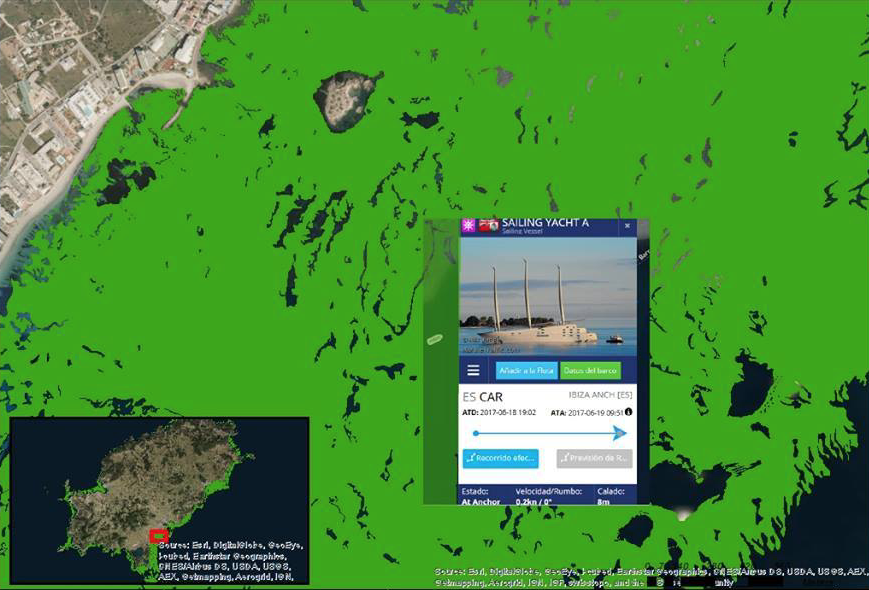Show the Recorrido efectuado track
Viewport: 869px width, 590px height.
[501, 459]
